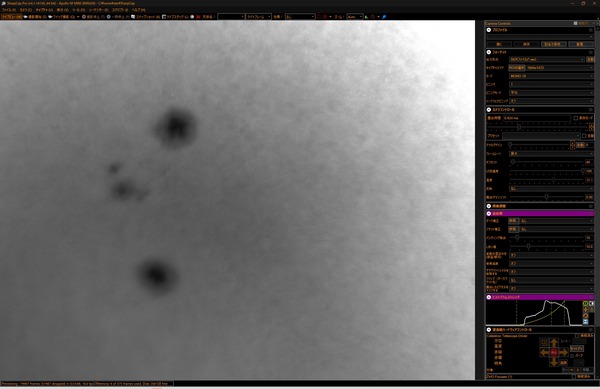Toggle the checkbox at the right of the Format header
Screen dimensions: 600x389
(x=591, y=52)
